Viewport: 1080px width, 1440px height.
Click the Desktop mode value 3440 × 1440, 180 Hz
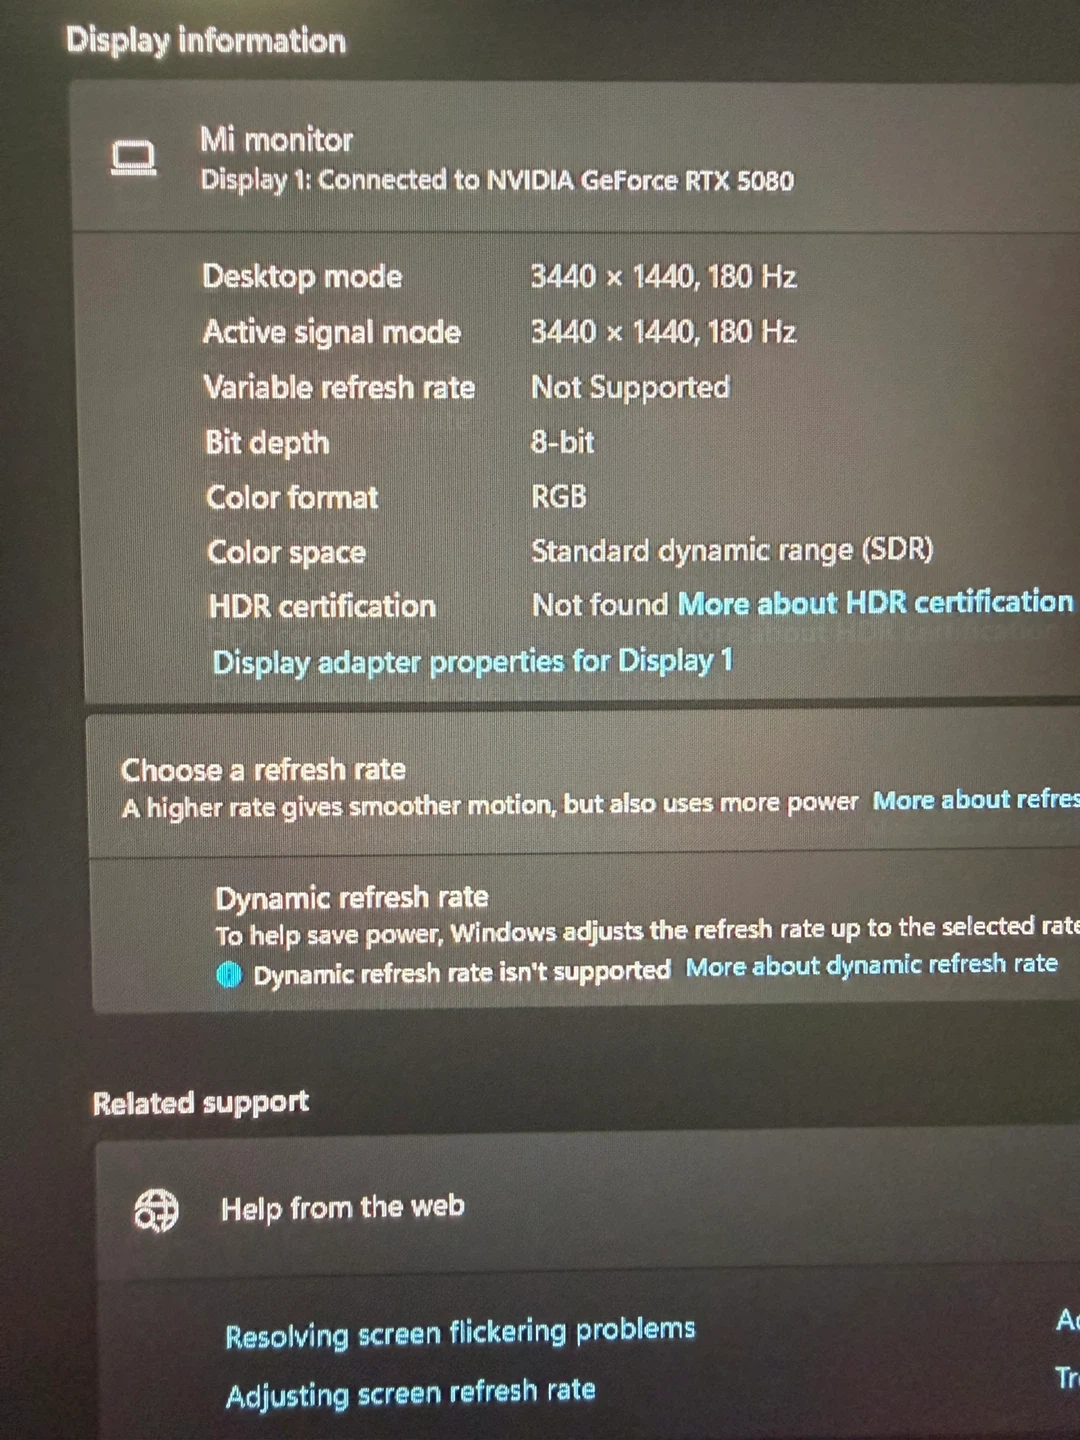663,276
